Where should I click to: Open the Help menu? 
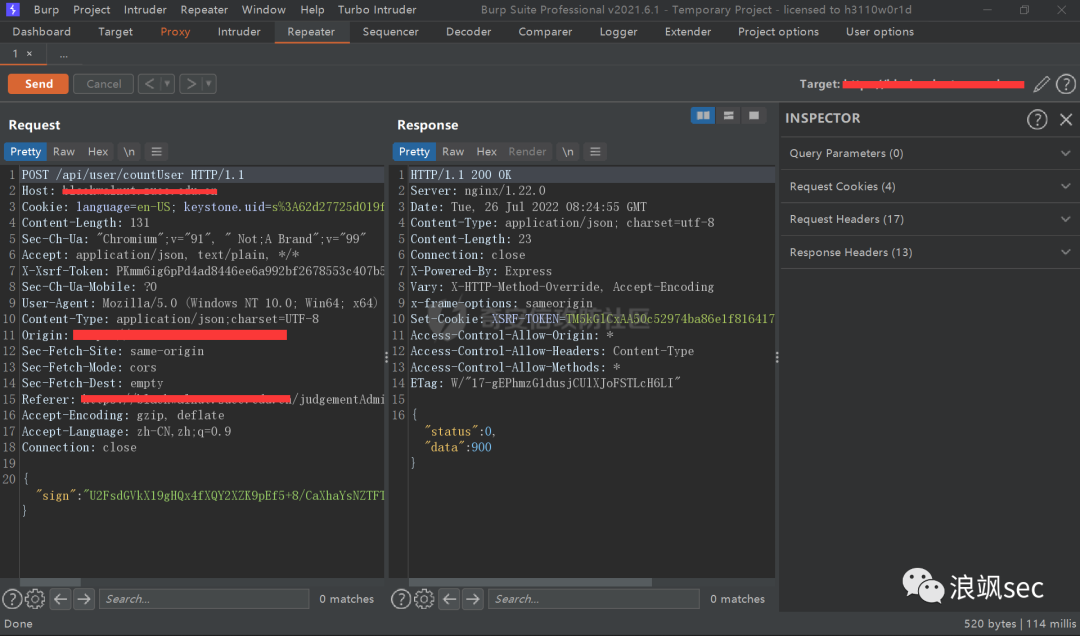(x=312, y=10)
